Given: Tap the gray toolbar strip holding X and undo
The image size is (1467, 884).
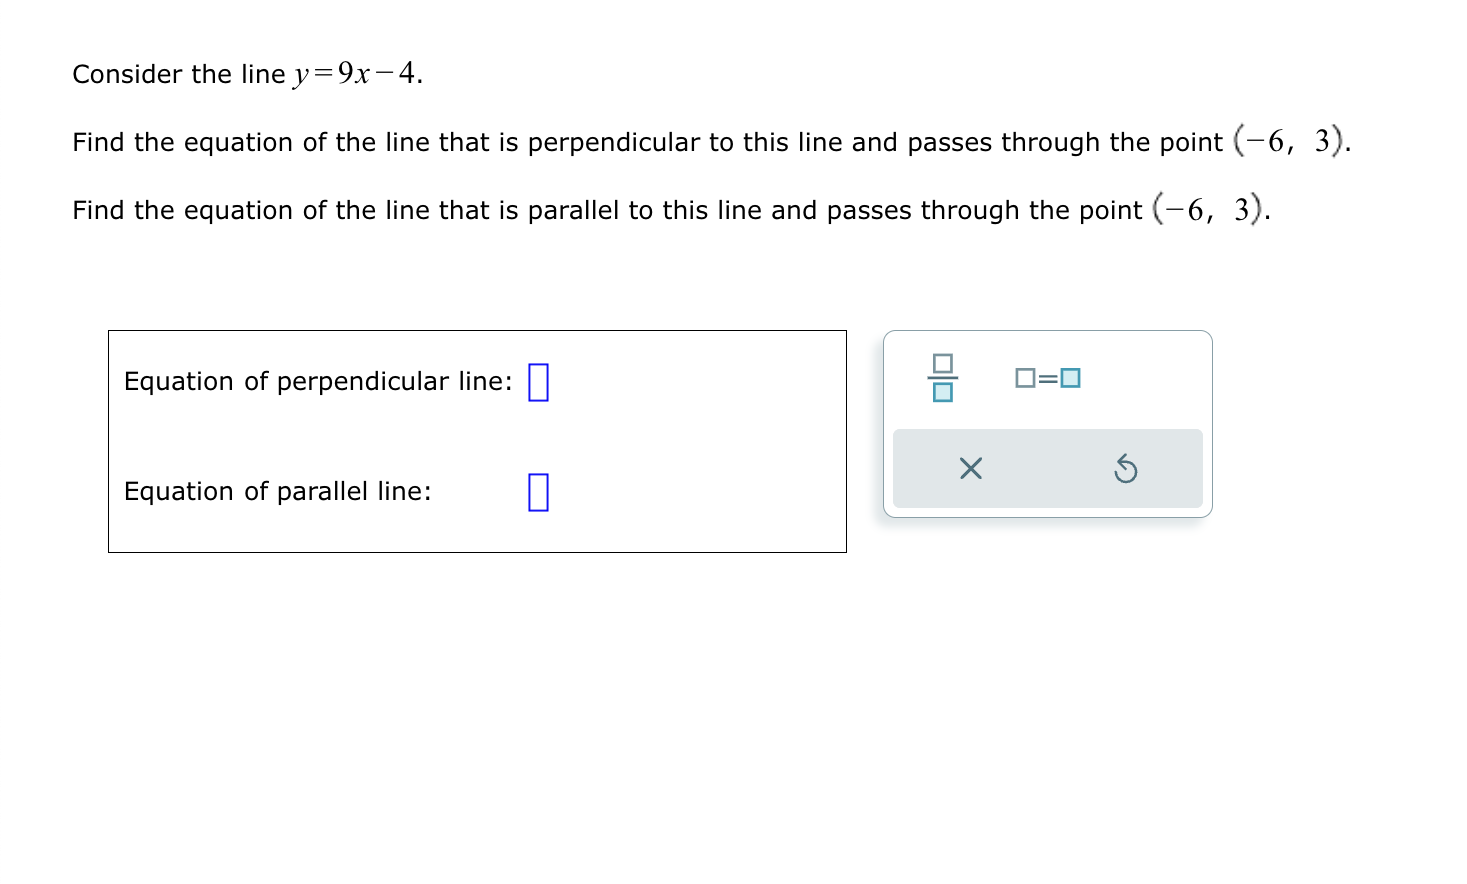Looking at the screenshot, I should tap(1047, 468).
